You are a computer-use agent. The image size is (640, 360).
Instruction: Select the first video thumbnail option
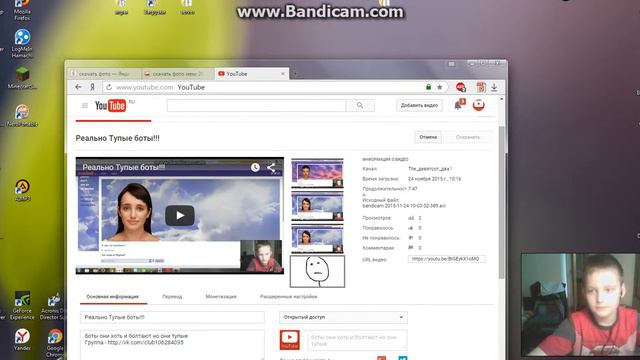click(x=317, y=173)
